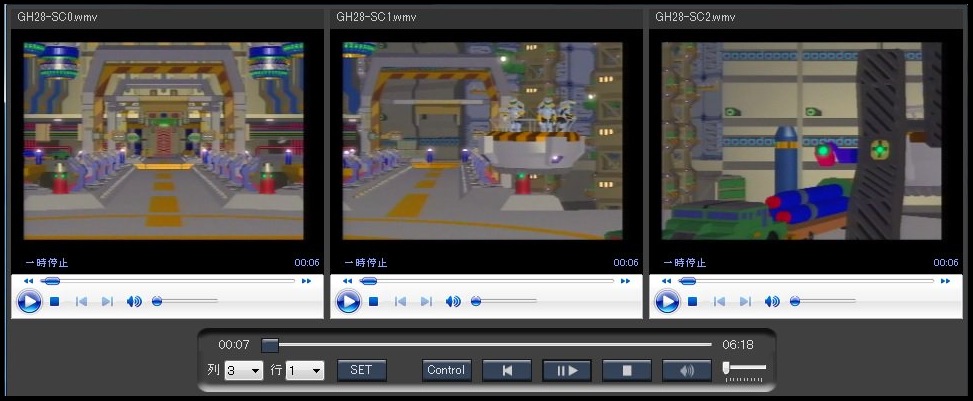Click the GH28-SC2.wmv video frame
Viewport: 973px width, 401px height.
tap(802, 141)
